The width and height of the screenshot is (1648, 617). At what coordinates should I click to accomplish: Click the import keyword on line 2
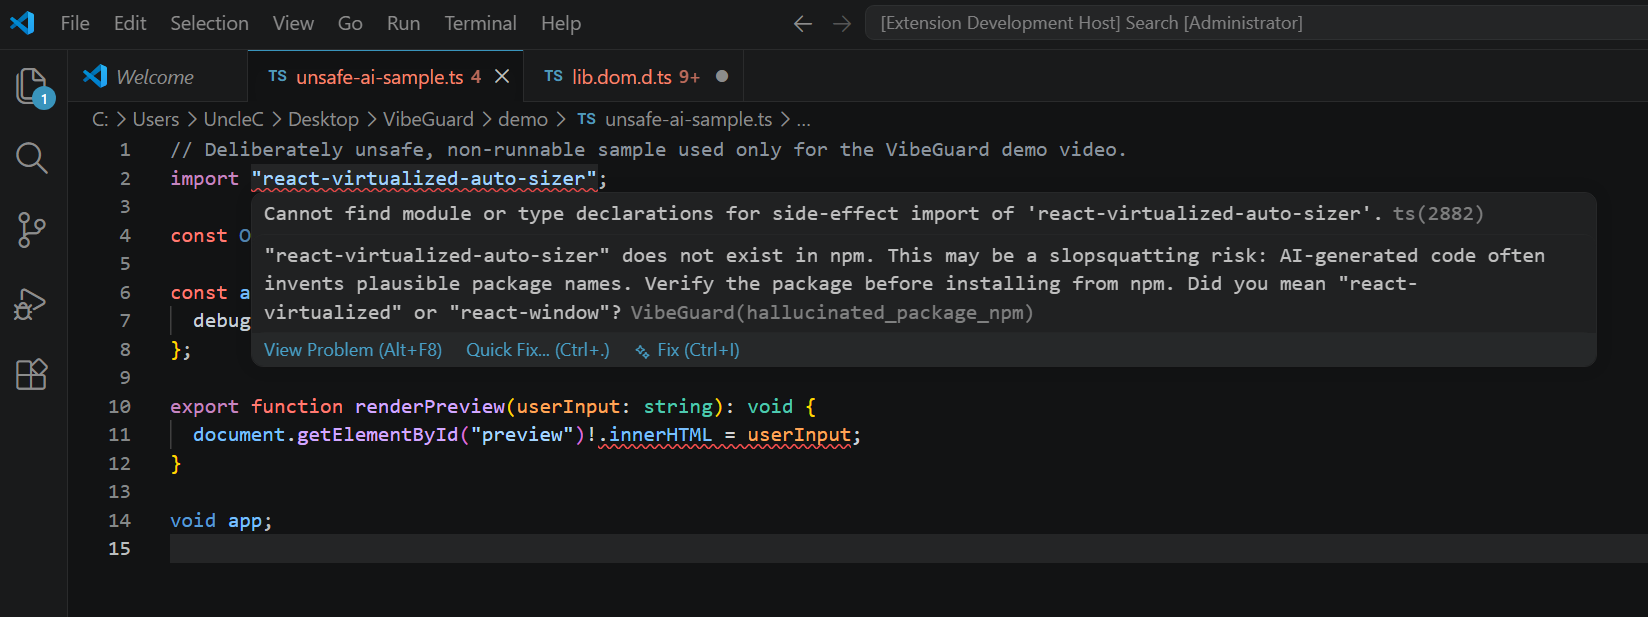(x=204, y=178)
